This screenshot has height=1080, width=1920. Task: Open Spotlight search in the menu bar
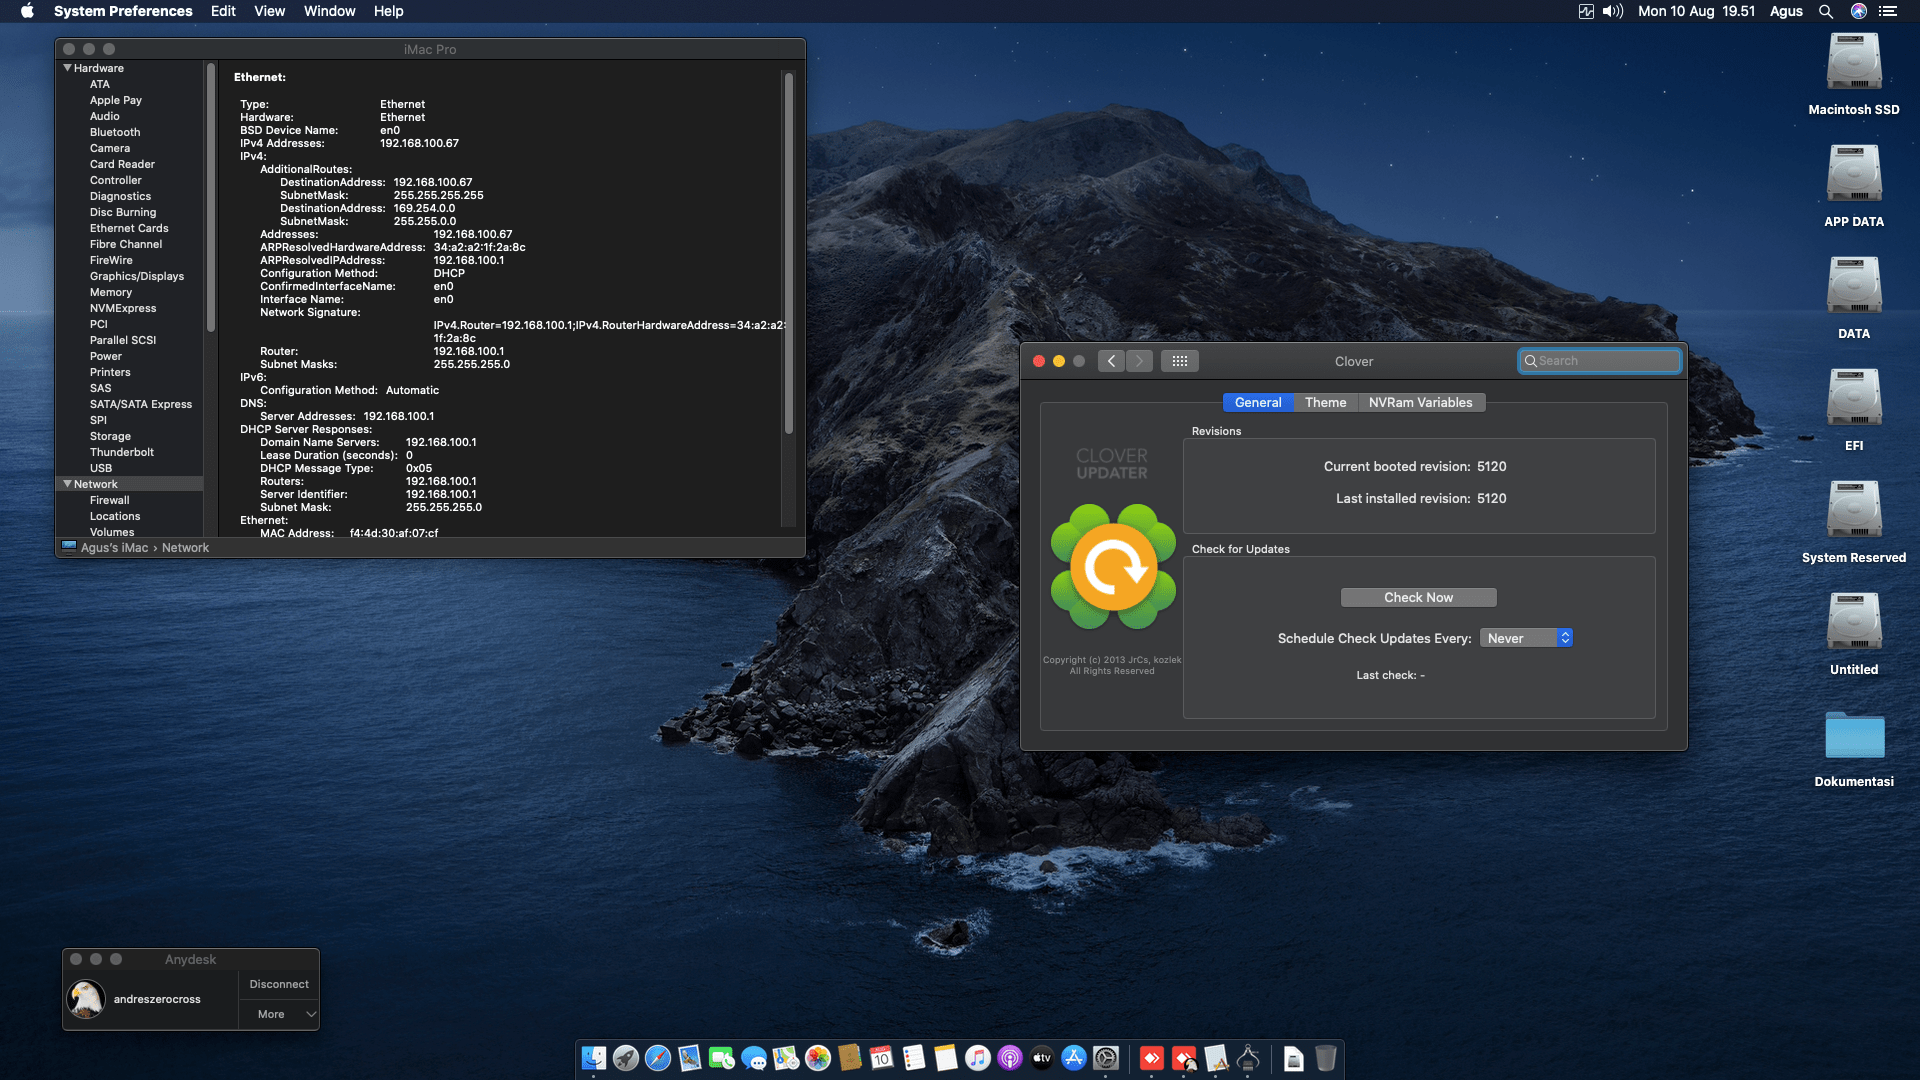click(1826, 11)
